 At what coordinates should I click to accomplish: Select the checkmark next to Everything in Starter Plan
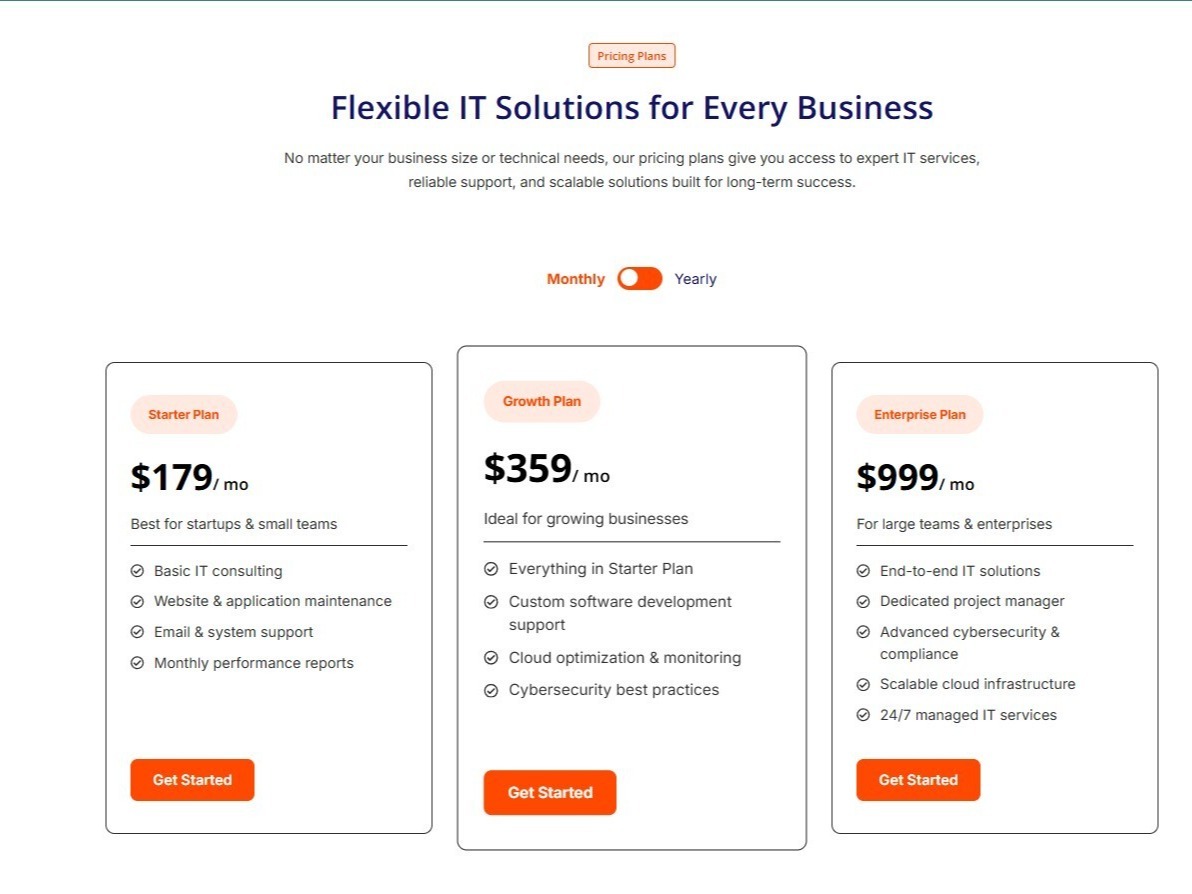[x=490, y=568]
